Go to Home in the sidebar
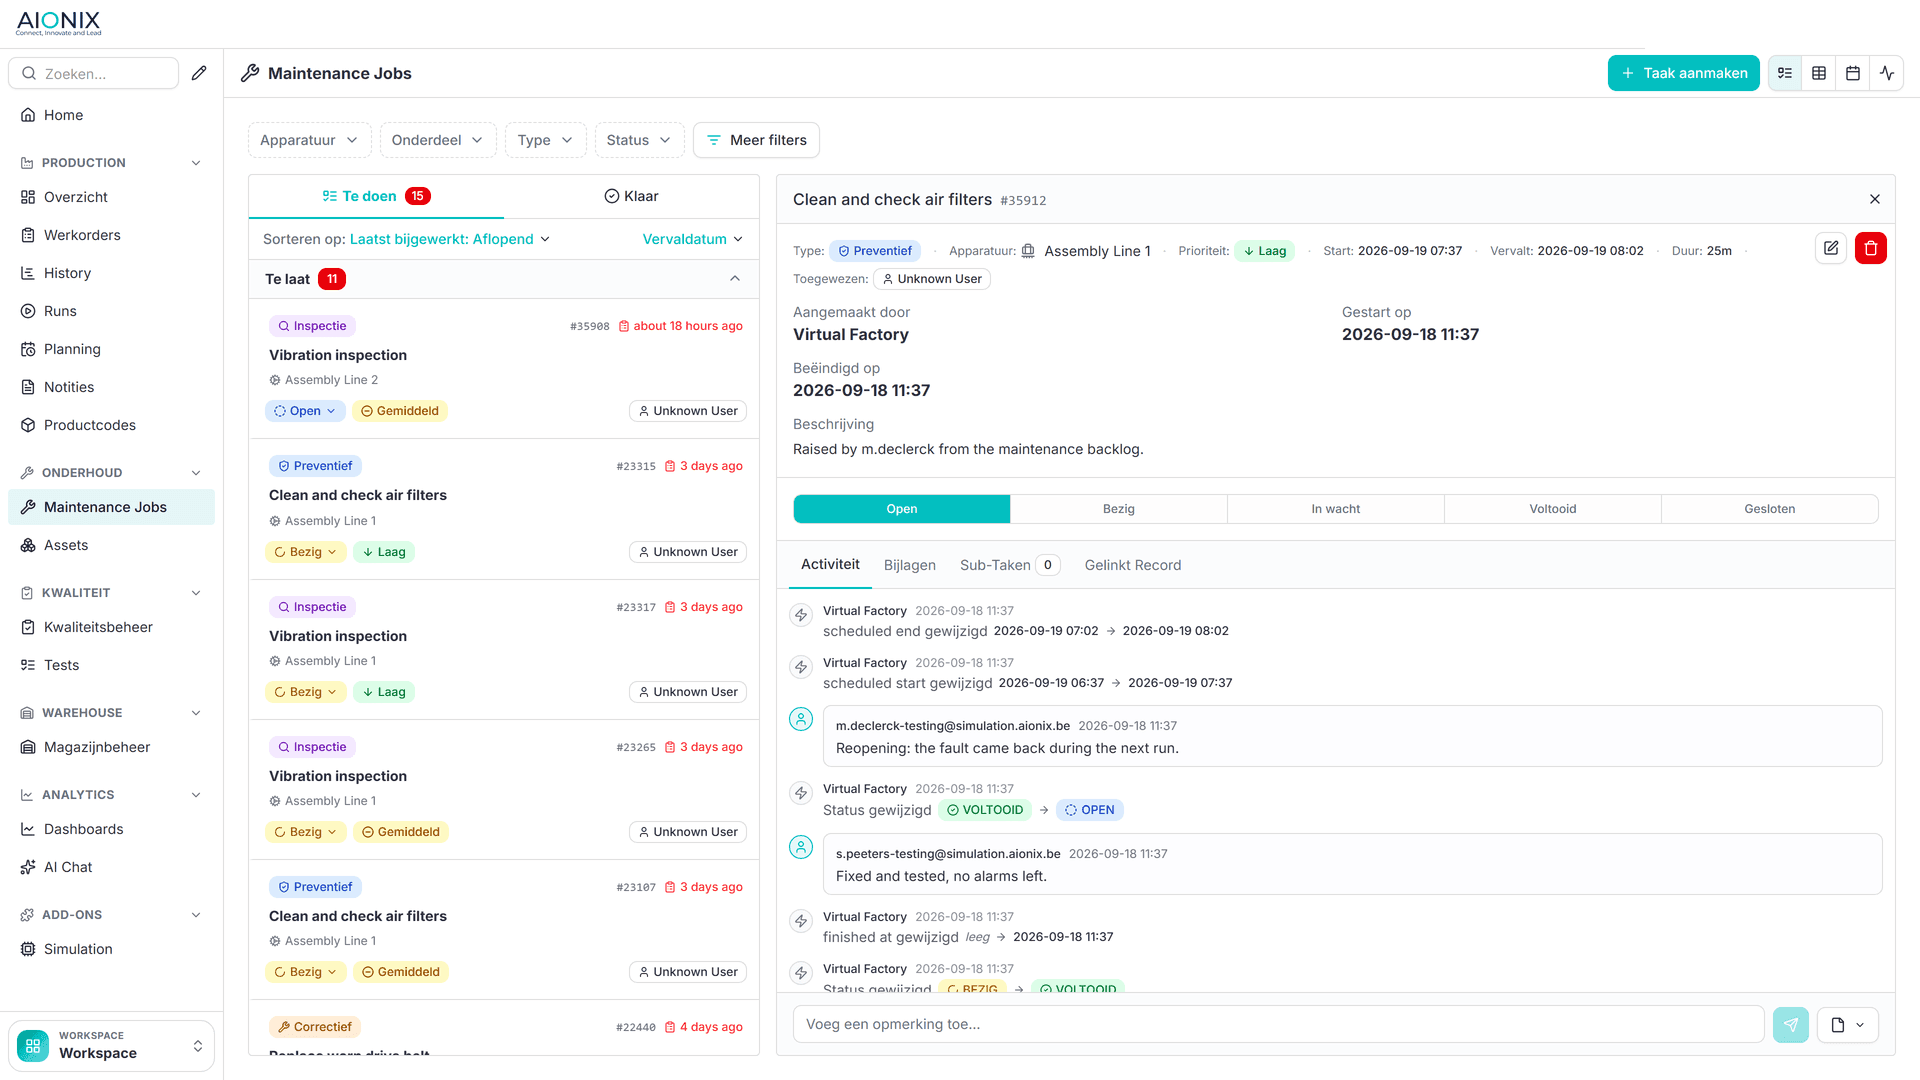The height and width of the screenshot is (1080, 1920). click(111, 115)
